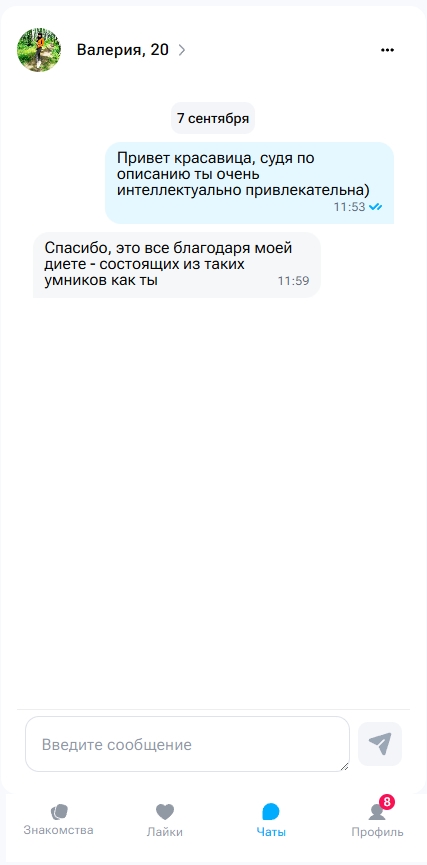Switch to the Лайки tab label

[164, 832]
